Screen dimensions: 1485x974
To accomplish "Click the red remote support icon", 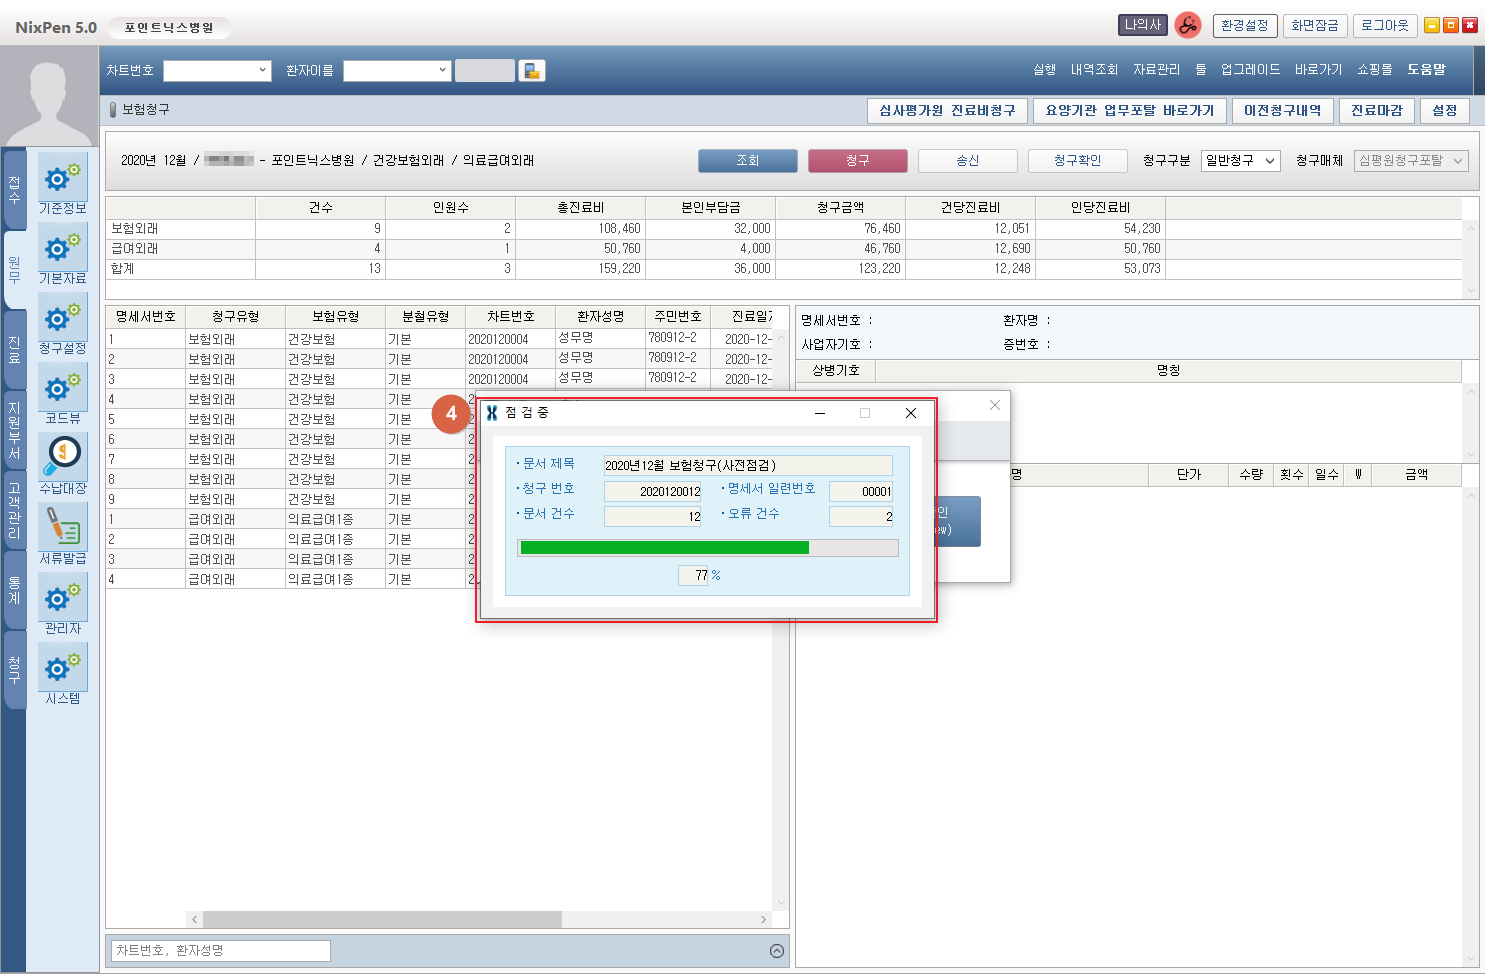I will [x=1188, y=26].
